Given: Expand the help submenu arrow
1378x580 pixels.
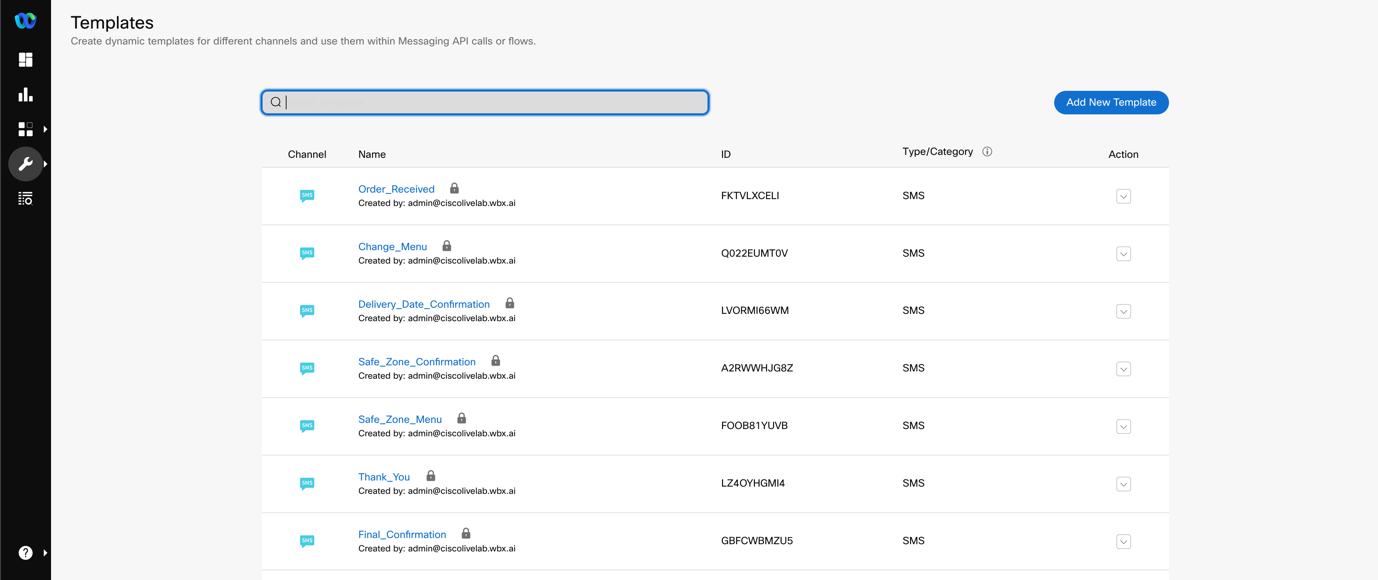Looking at the screenshot, I should coord(45,553).
